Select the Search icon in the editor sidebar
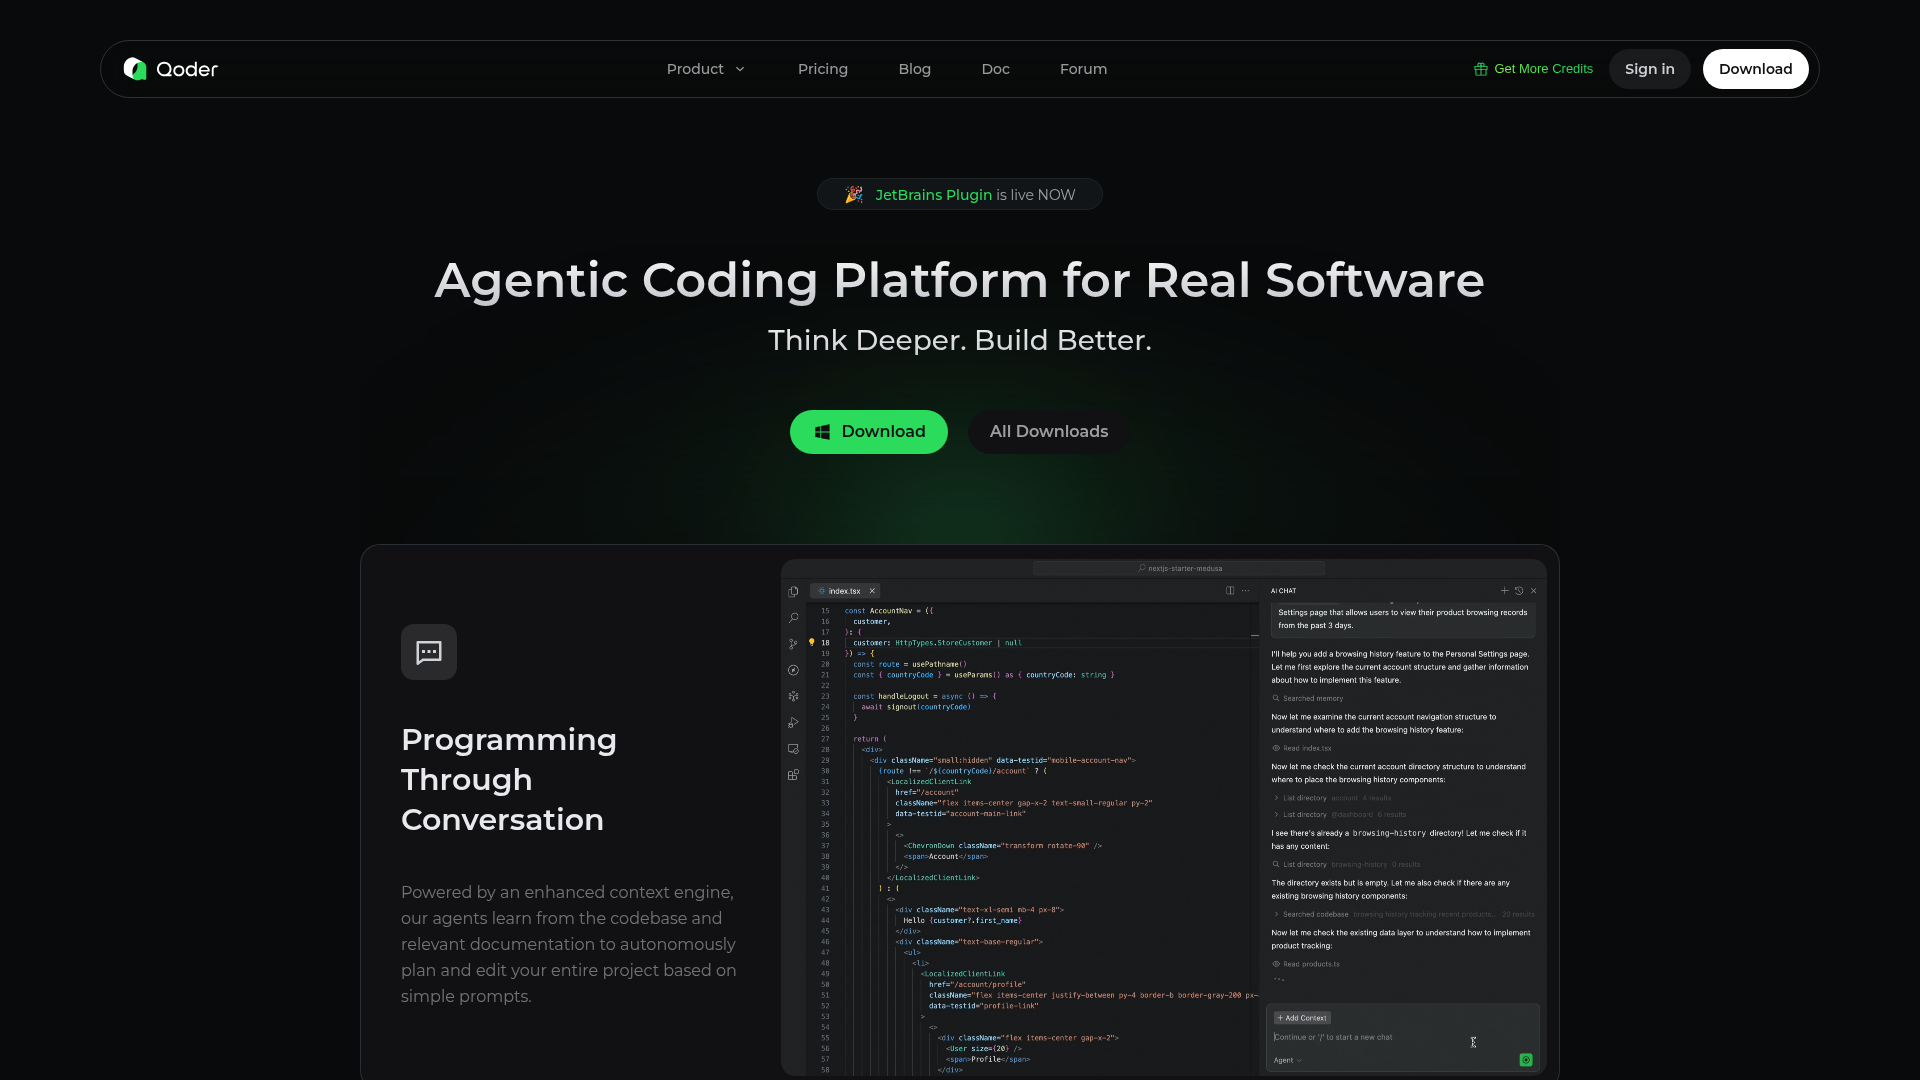The width and height of the screenshot is (1920, 1080). 793,618
